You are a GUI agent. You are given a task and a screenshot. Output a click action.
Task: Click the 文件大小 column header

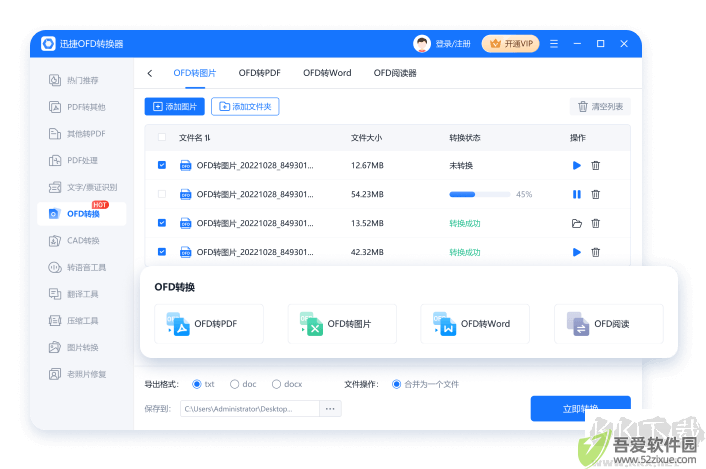[367, 138]
